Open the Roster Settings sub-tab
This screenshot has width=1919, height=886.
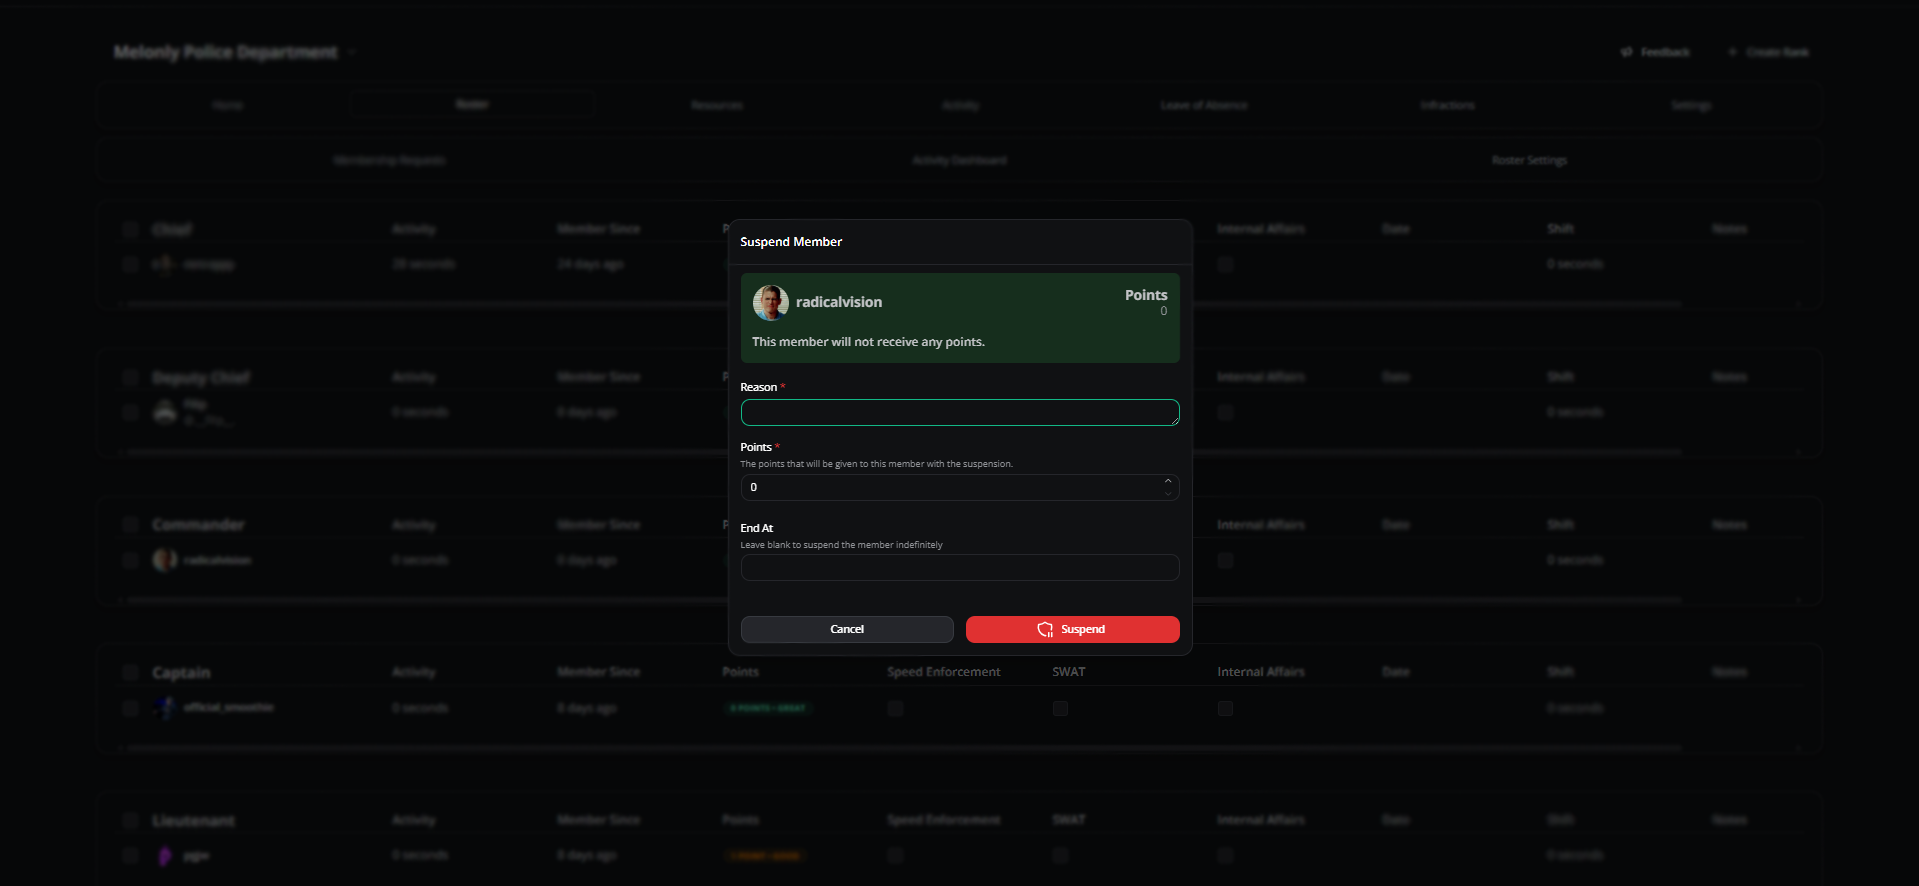(x=1529, y=160)
